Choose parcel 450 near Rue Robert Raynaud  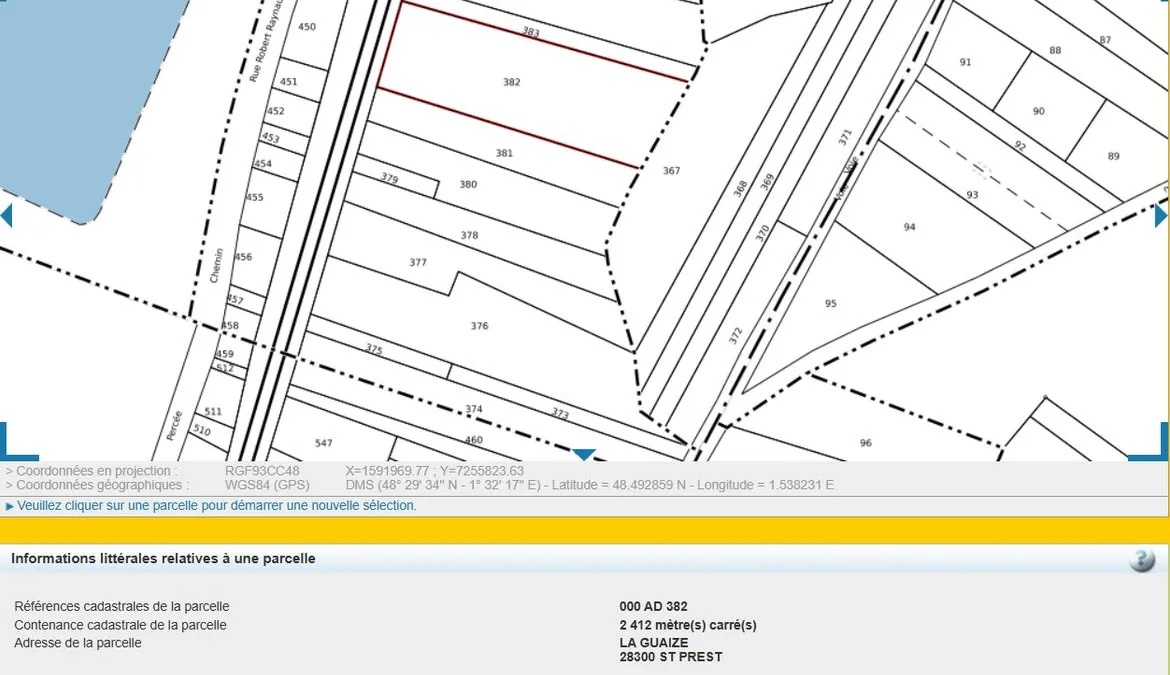tap(307, 27)
